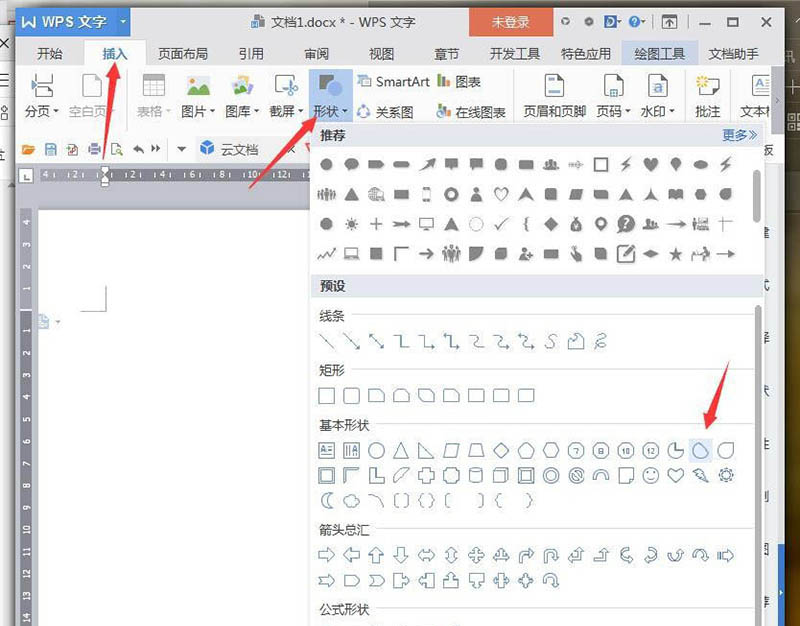This screenshot has height=626, width=800.
Task: Open 在线图表 online charts
Action: (x=471, y=112)
